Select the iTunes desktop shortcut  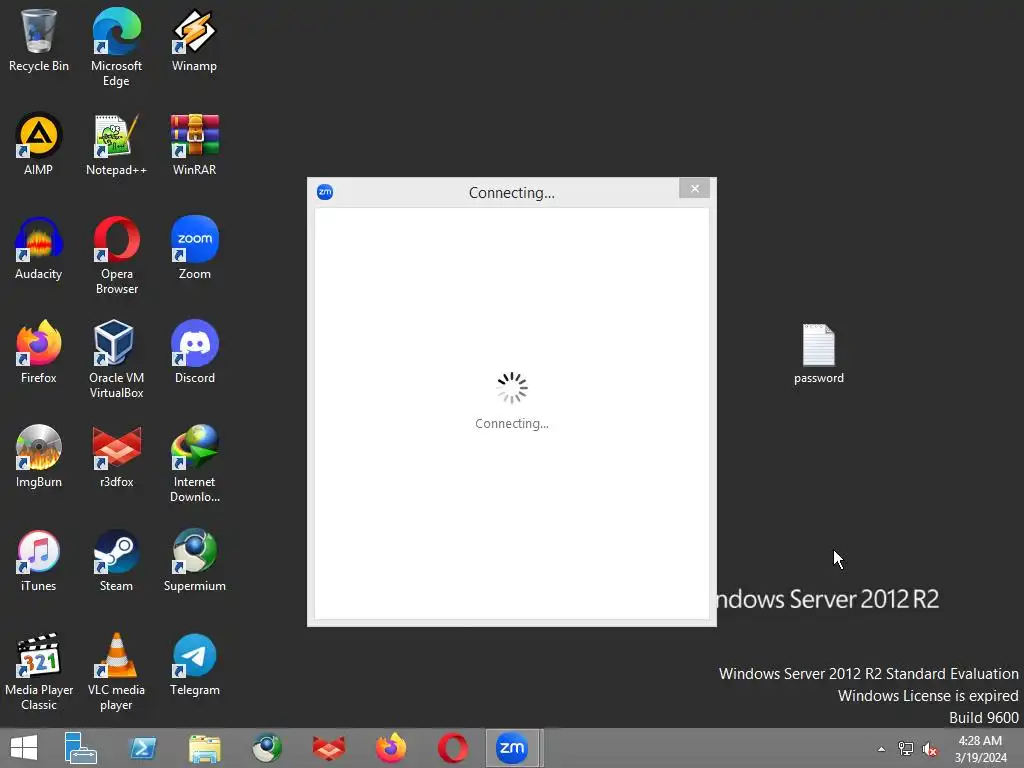pyautogui.click(x=39, y=560)
